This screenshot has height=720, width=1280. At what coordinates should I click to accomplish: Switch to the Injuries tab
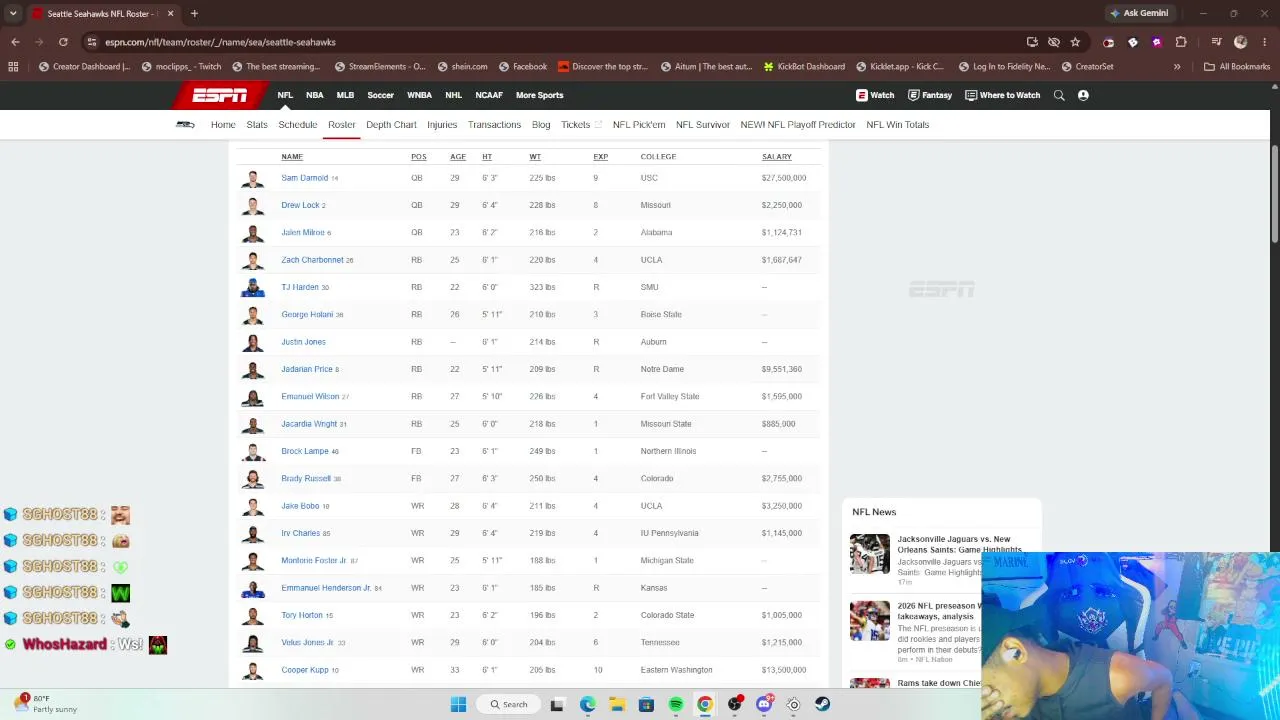(x=442, y=125)
